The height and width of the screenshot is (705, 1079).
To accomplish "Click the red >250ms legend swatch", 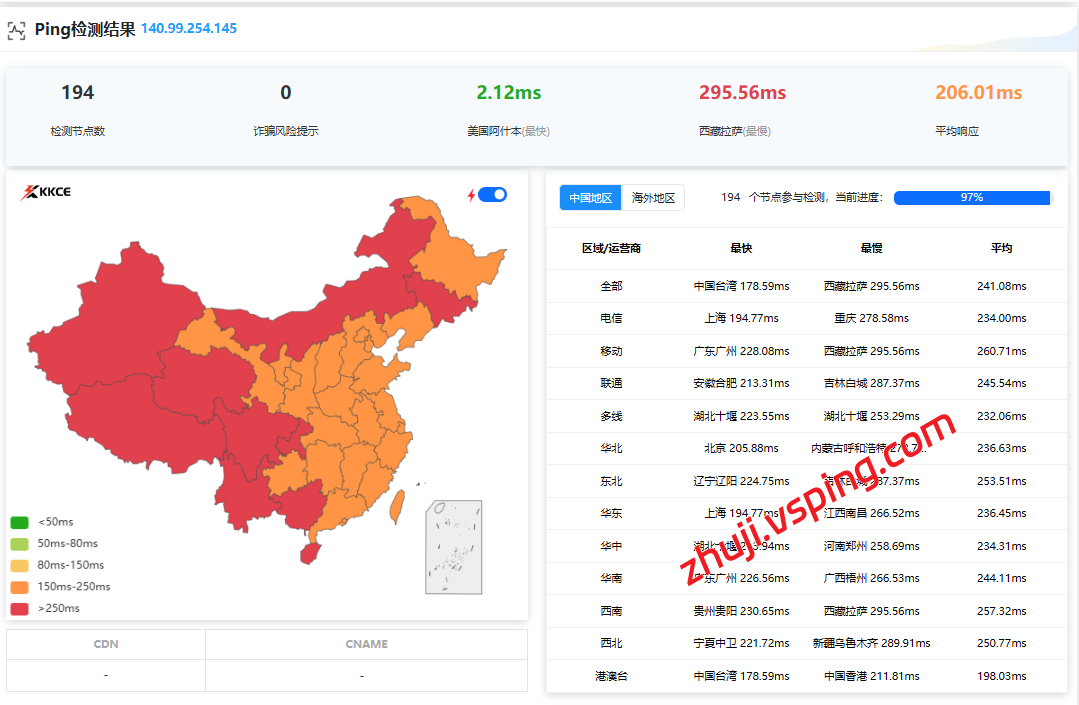I will tap(19, 608).
